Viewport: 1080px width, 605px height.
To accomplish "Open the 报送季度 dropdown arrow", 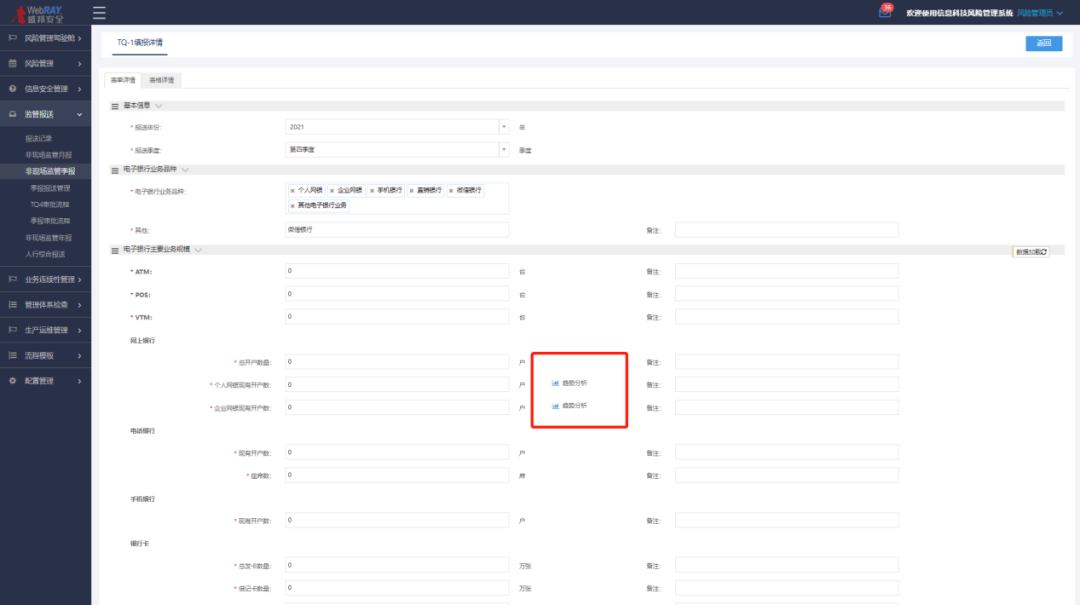I will 504,150.
